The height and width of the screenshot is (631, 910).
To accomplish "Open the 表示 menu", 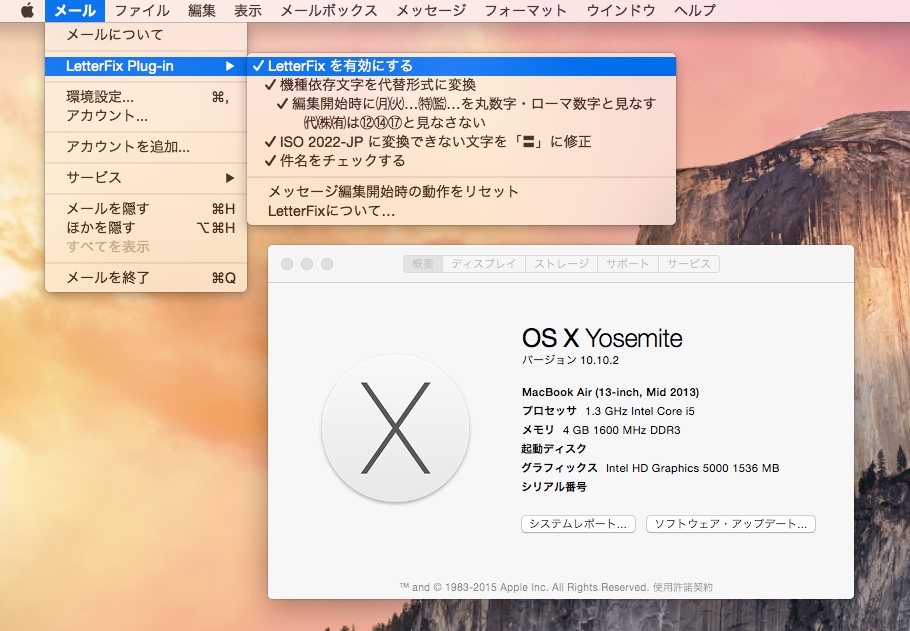I will tap(248, 10).
